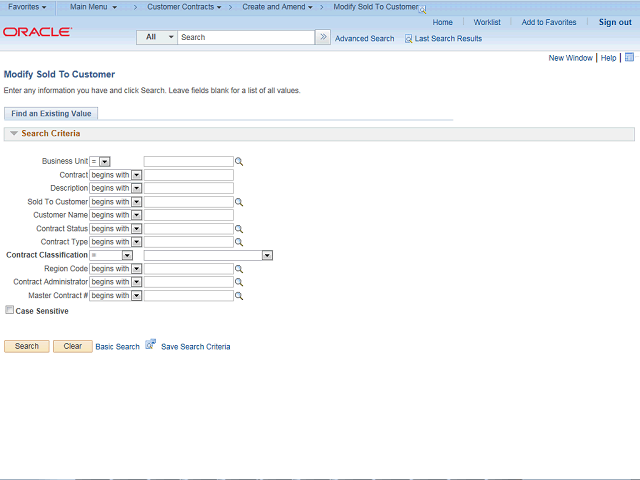The height and width of the screenshot is (480, 640).
Task: Go to Home link
Action: pos(442,22)
